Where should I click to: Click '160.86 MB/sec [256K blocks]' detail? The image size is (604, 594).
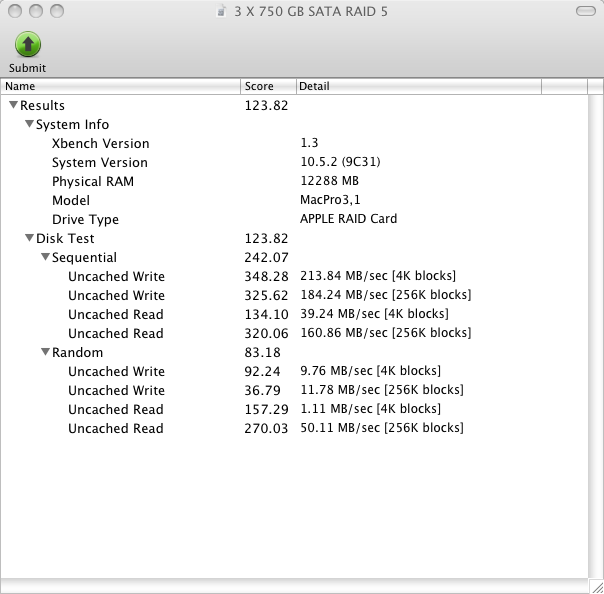coord(386,333)
